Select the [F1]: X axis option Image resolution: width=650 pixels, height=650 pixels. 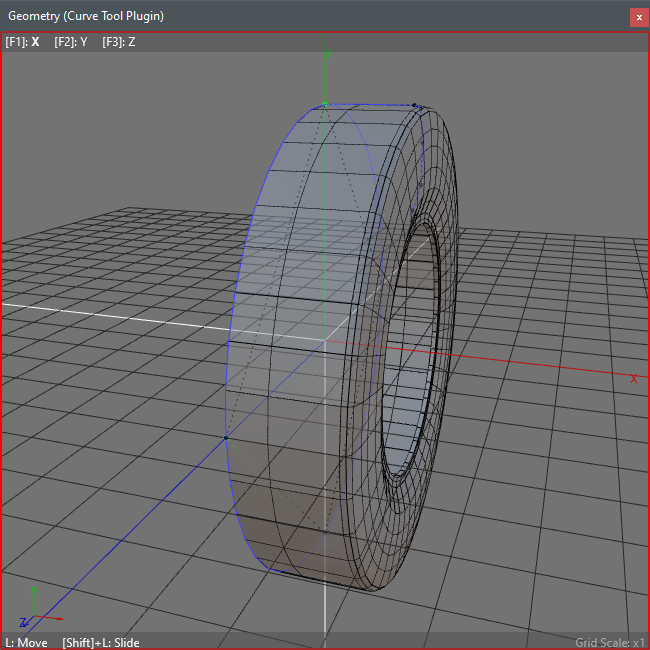22,42
